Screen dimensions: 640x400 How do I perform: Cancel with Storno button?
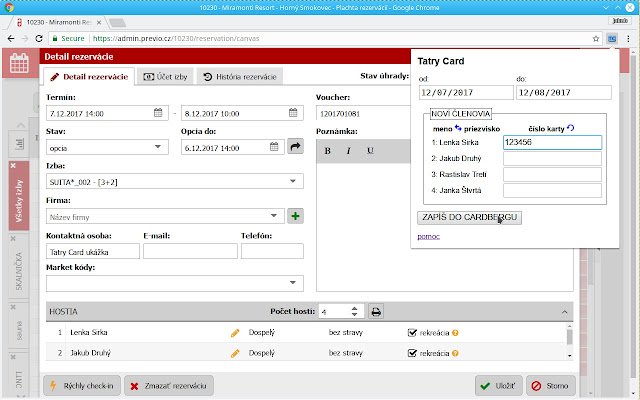(551, 386)
